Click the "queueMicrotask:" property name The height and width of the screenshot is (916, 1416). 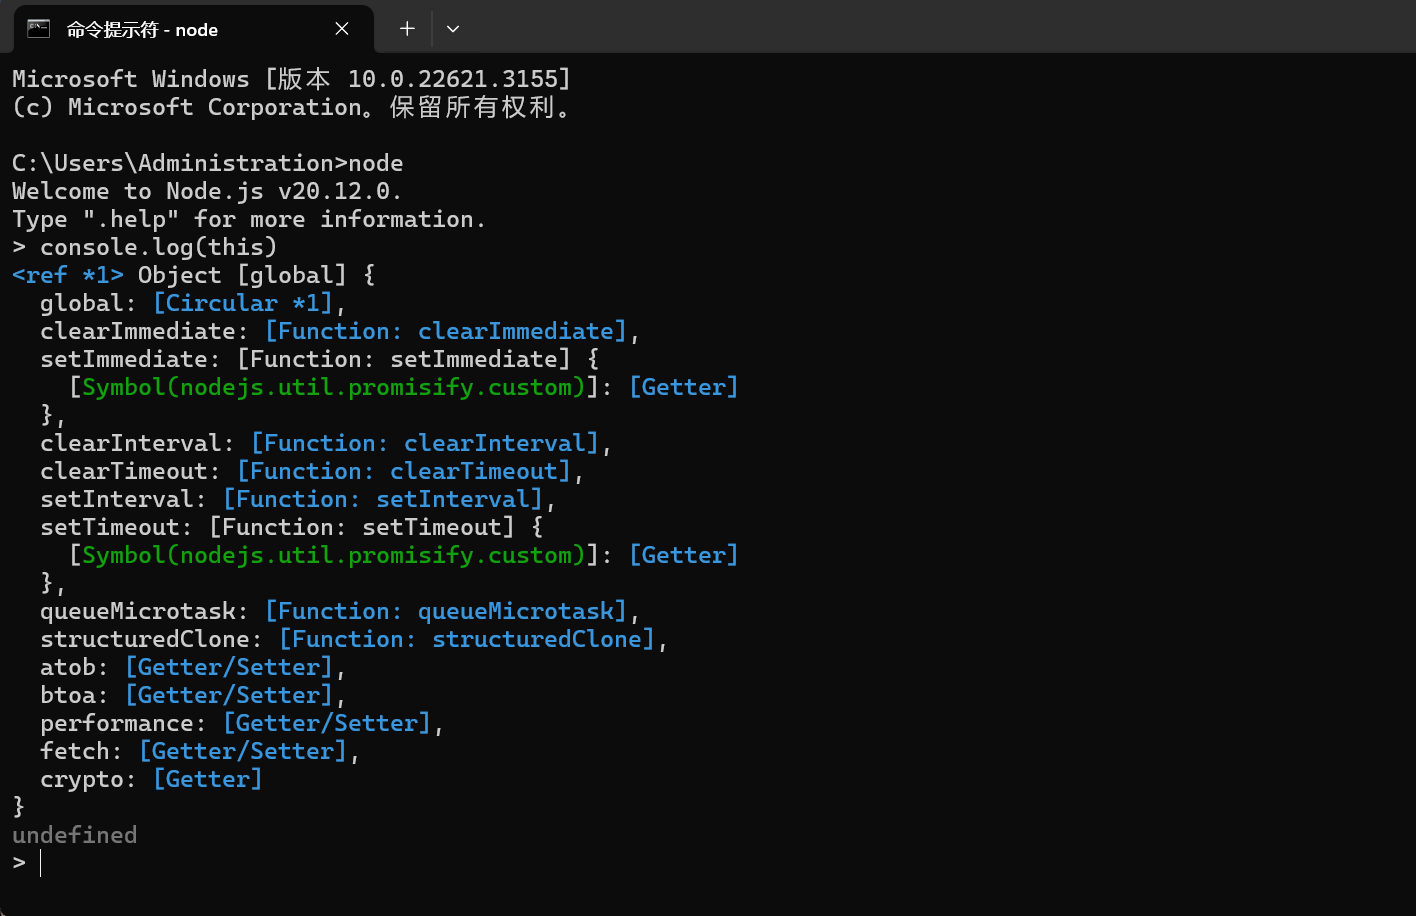(x=145, y=611)
